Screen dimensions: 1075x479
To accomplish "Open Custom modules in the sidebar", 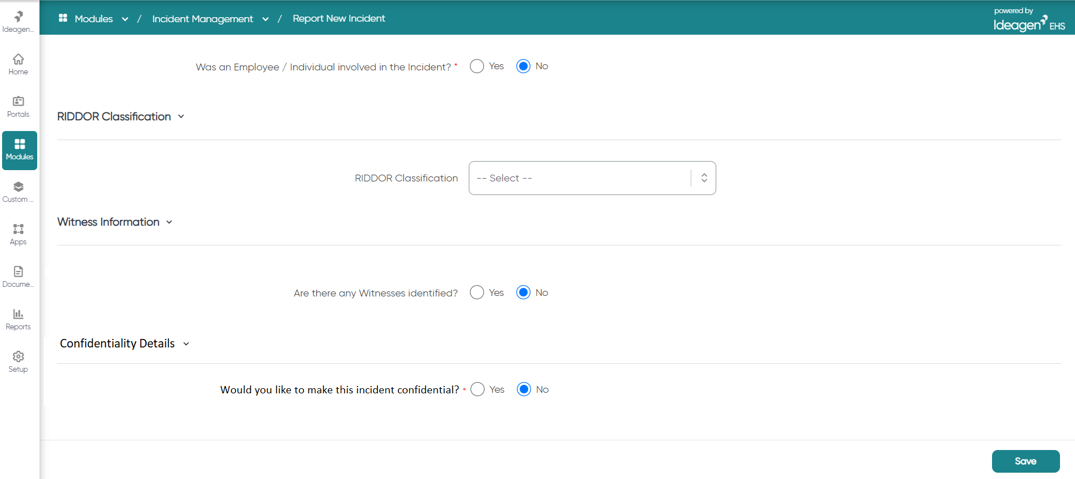I will [19, 191].
